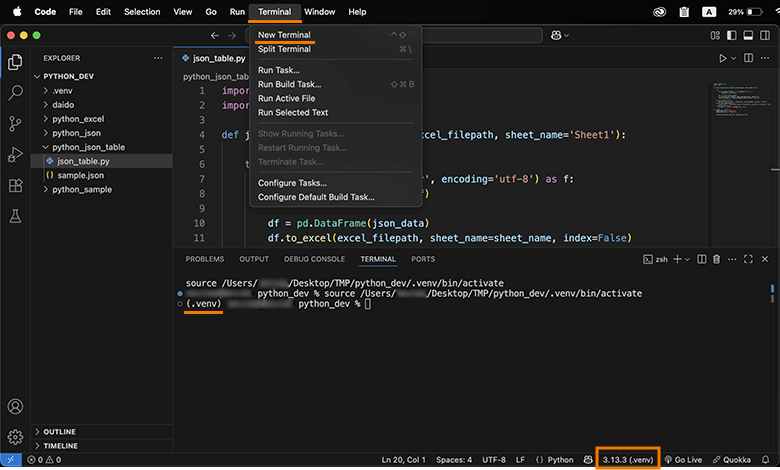This screenshot has height=470, width=780.
Task: Click the Apple menu logo
Action: [17, 11]
